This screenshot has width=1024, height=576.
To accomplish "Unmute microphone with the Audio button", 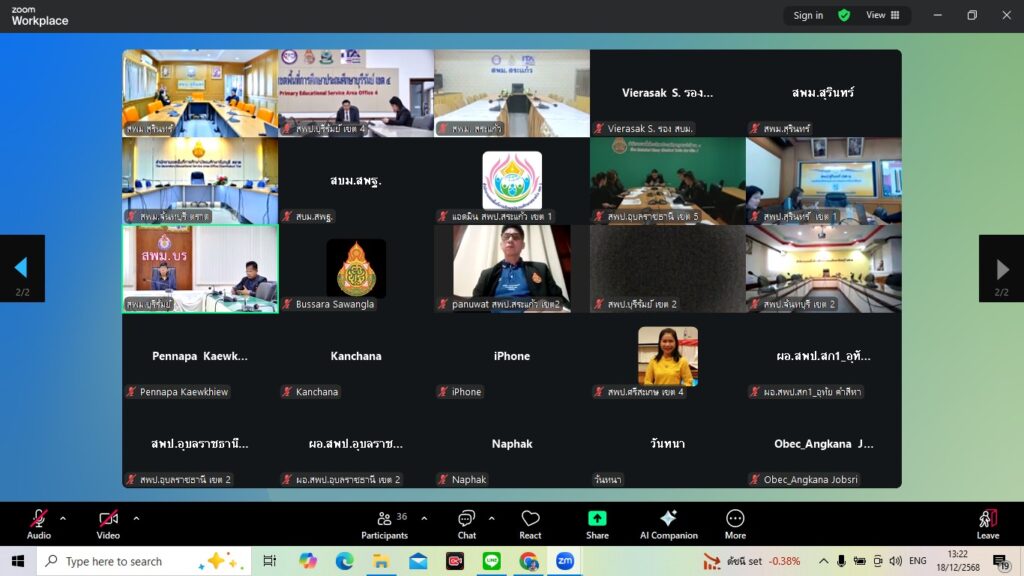I will click(x=38, y=524).
